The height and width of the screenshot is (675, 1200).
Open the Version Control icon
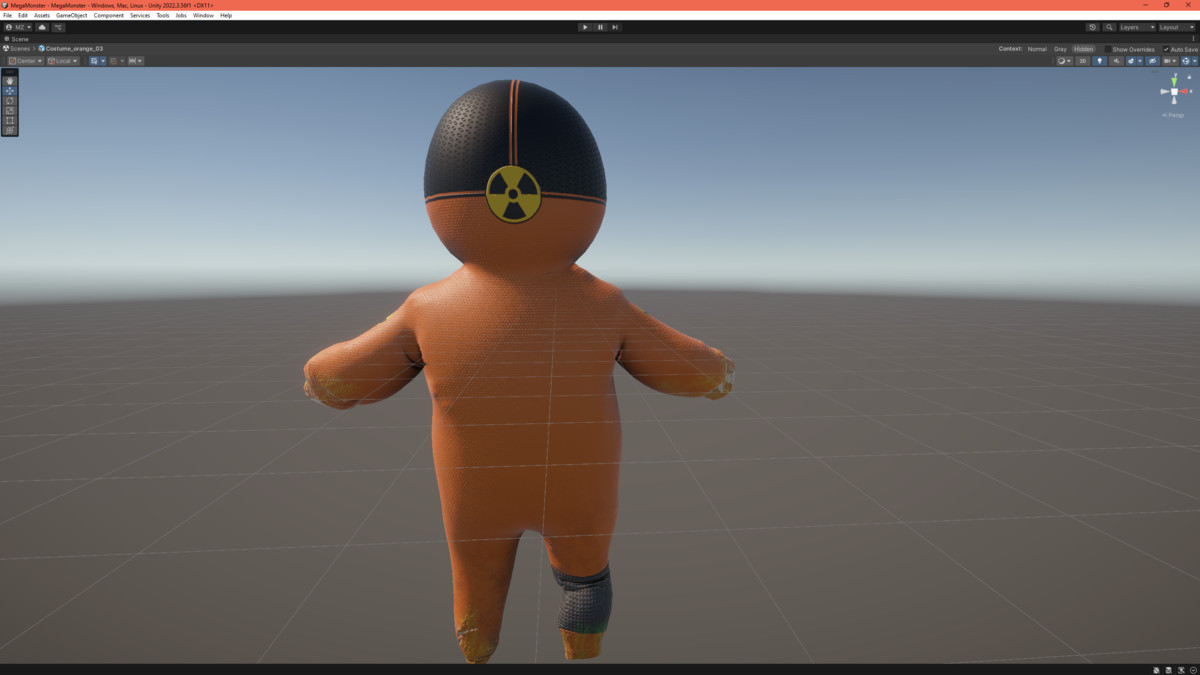(58, 27)
